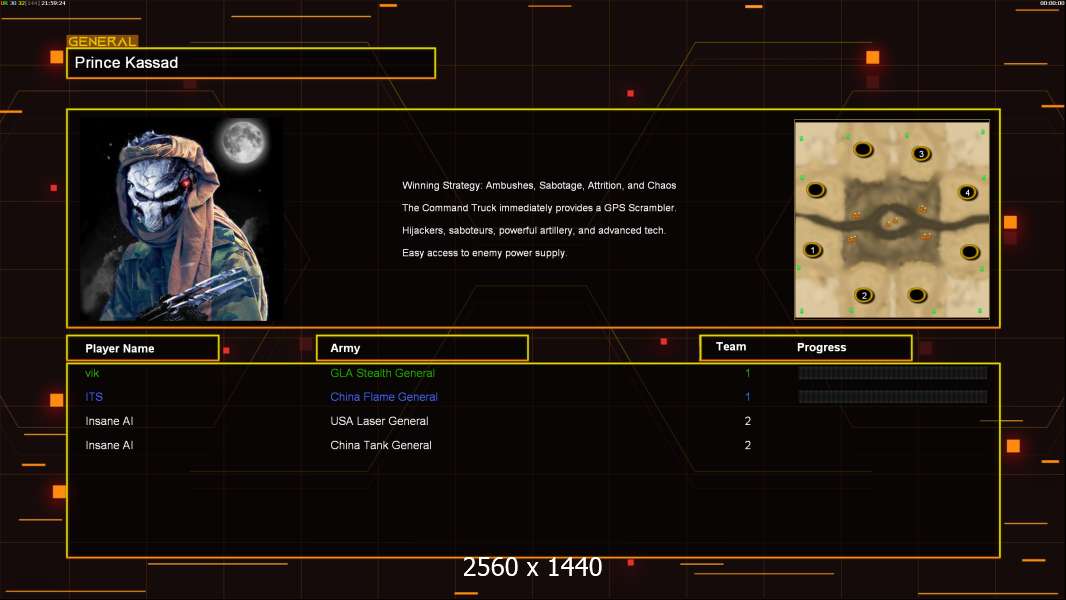Click the China Flame General army text
Screen dimensions: 1066x600
tap(383, 397)
